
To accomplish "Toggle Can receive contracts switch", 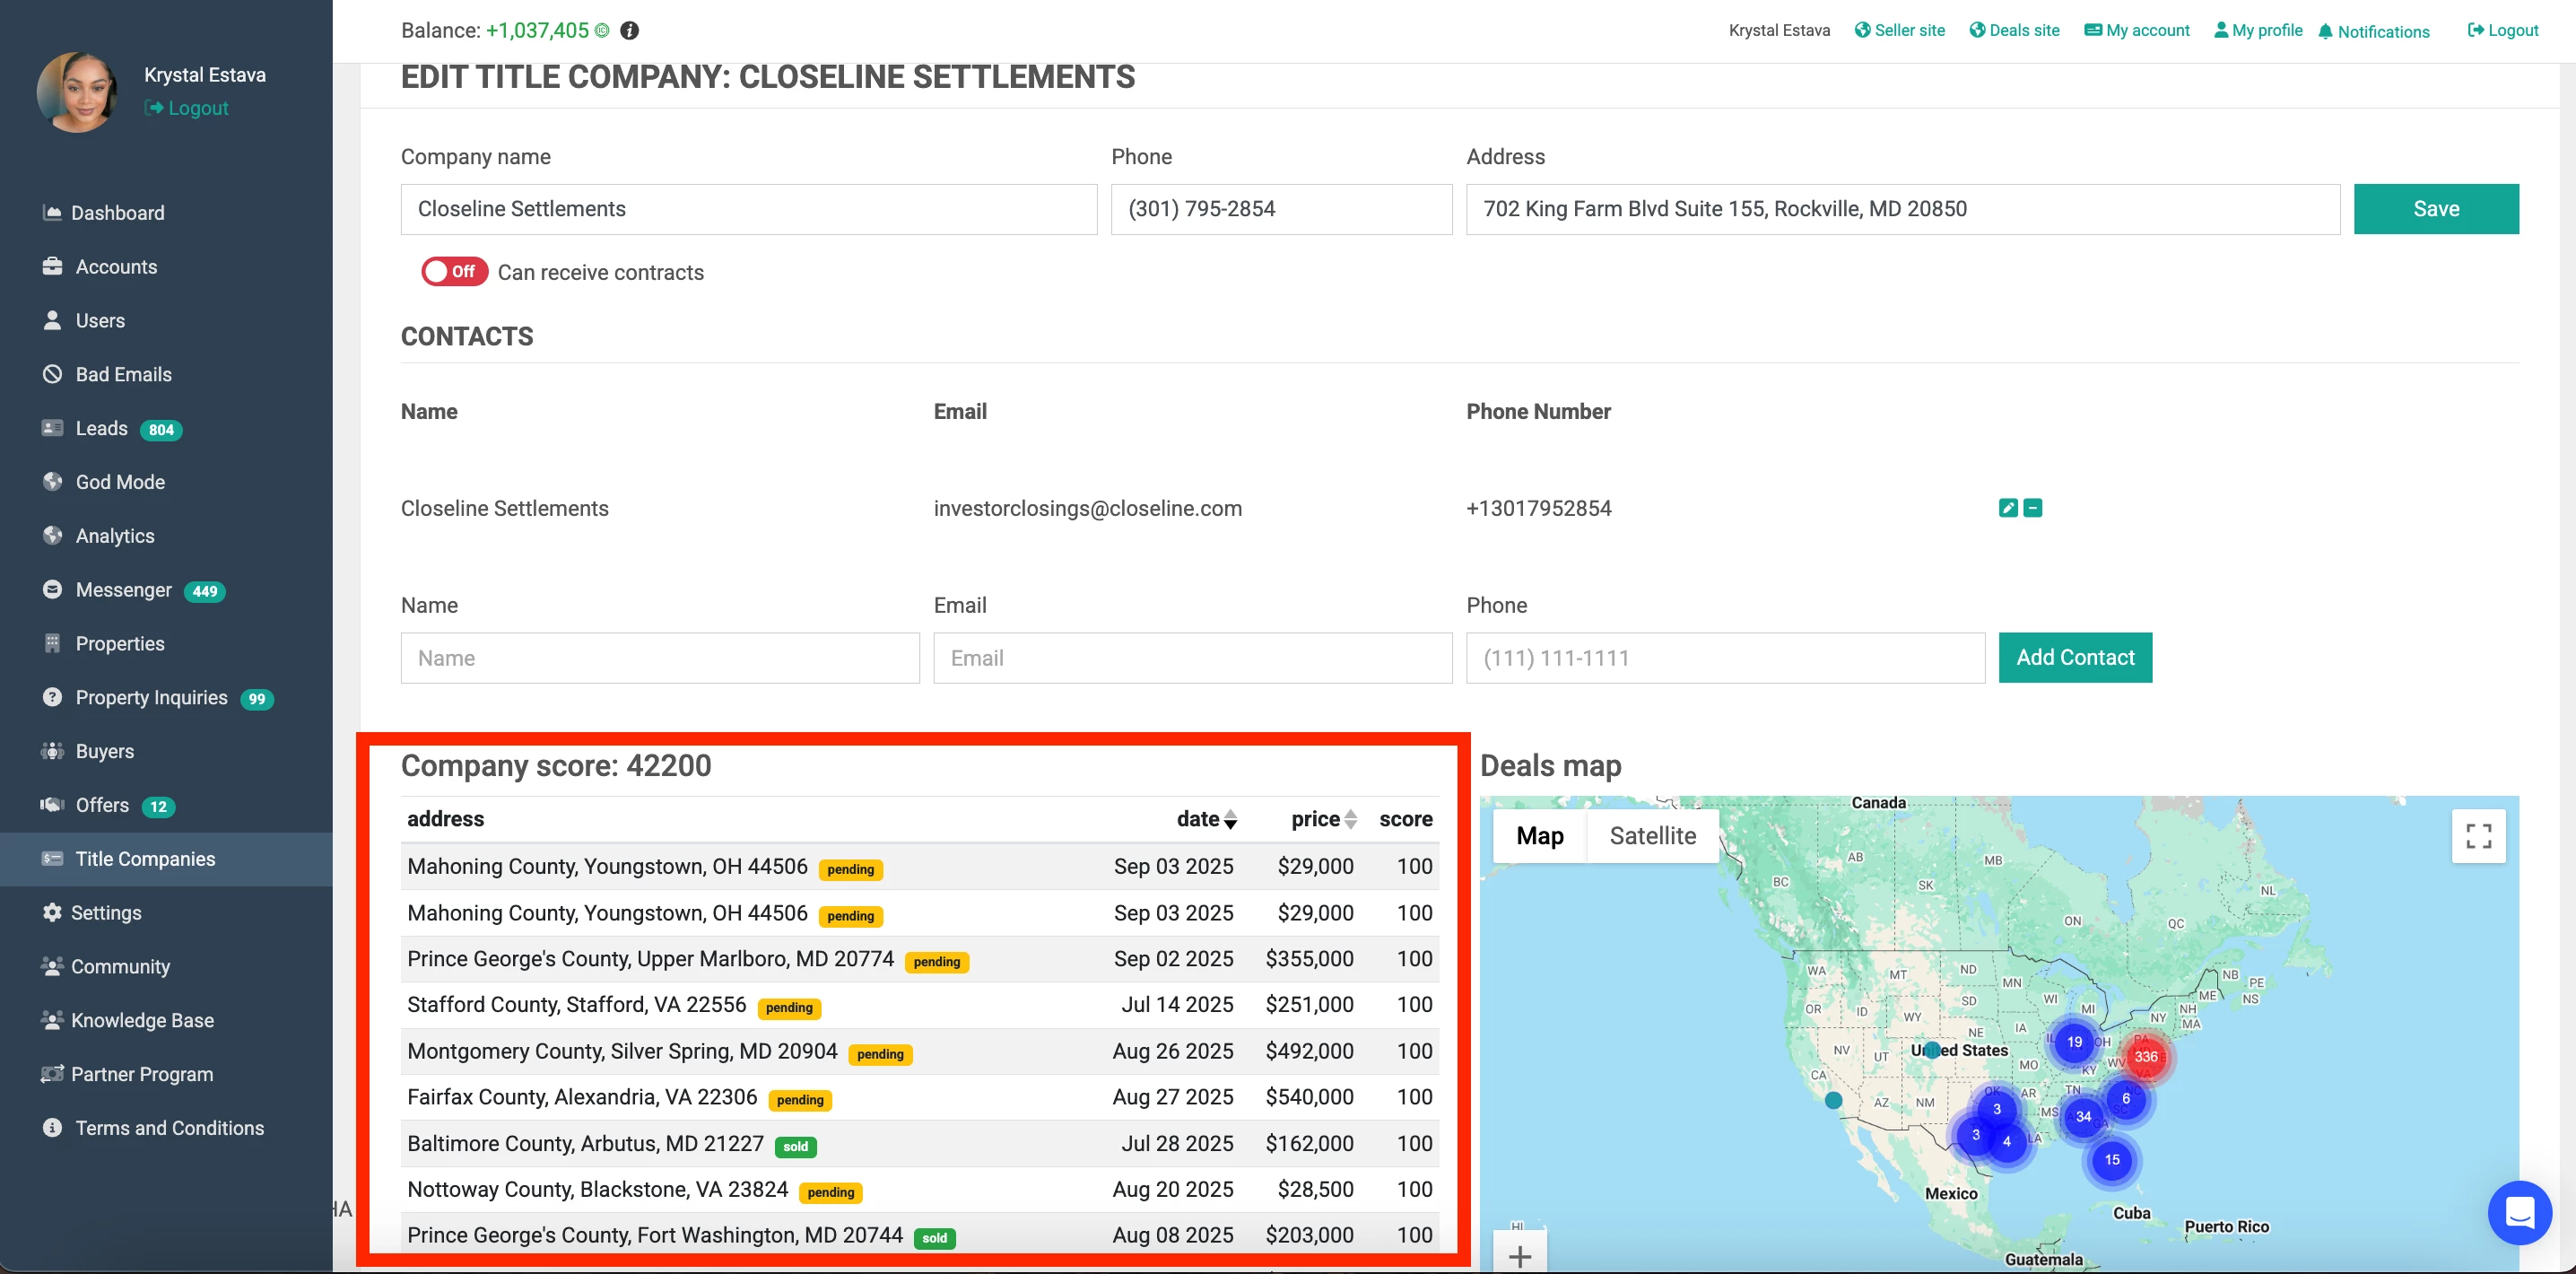I will coord(454,272).
